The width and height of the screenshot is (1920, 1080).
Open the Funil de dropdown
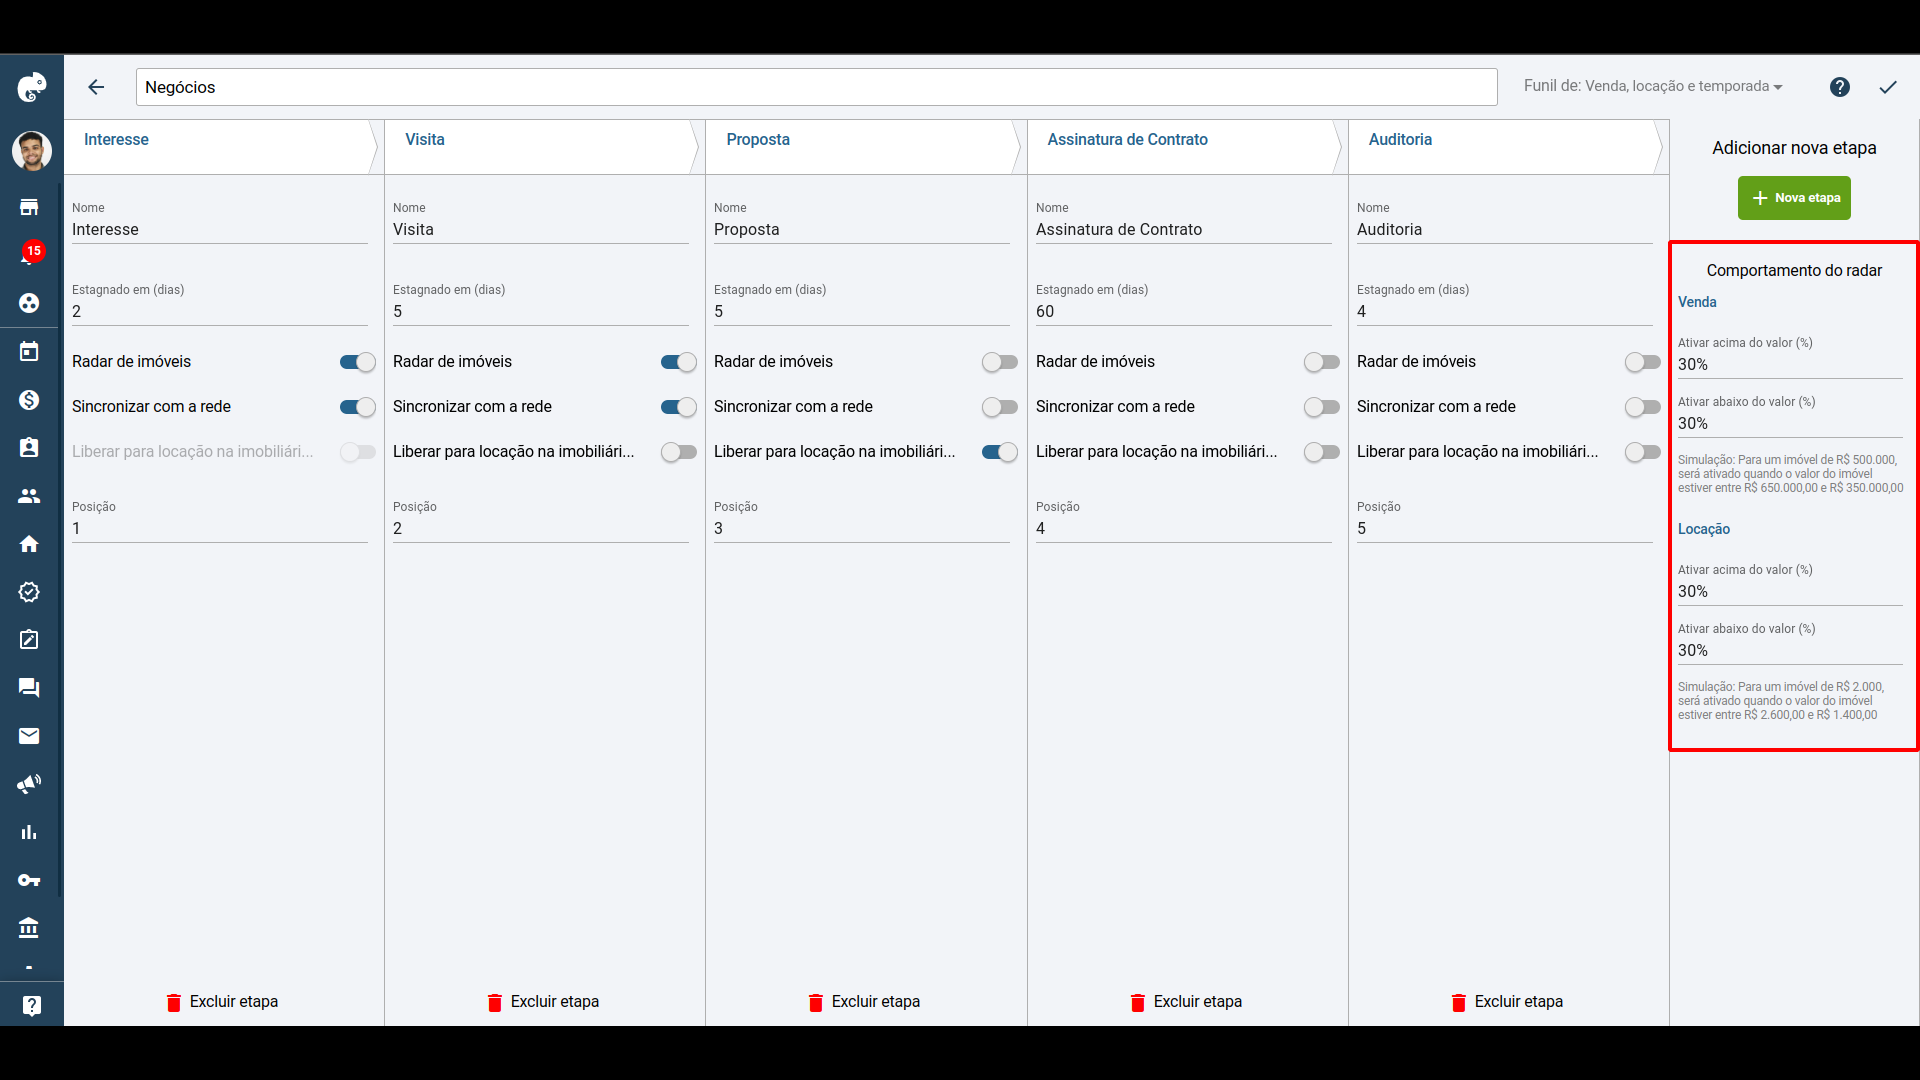coord(1653,86)
